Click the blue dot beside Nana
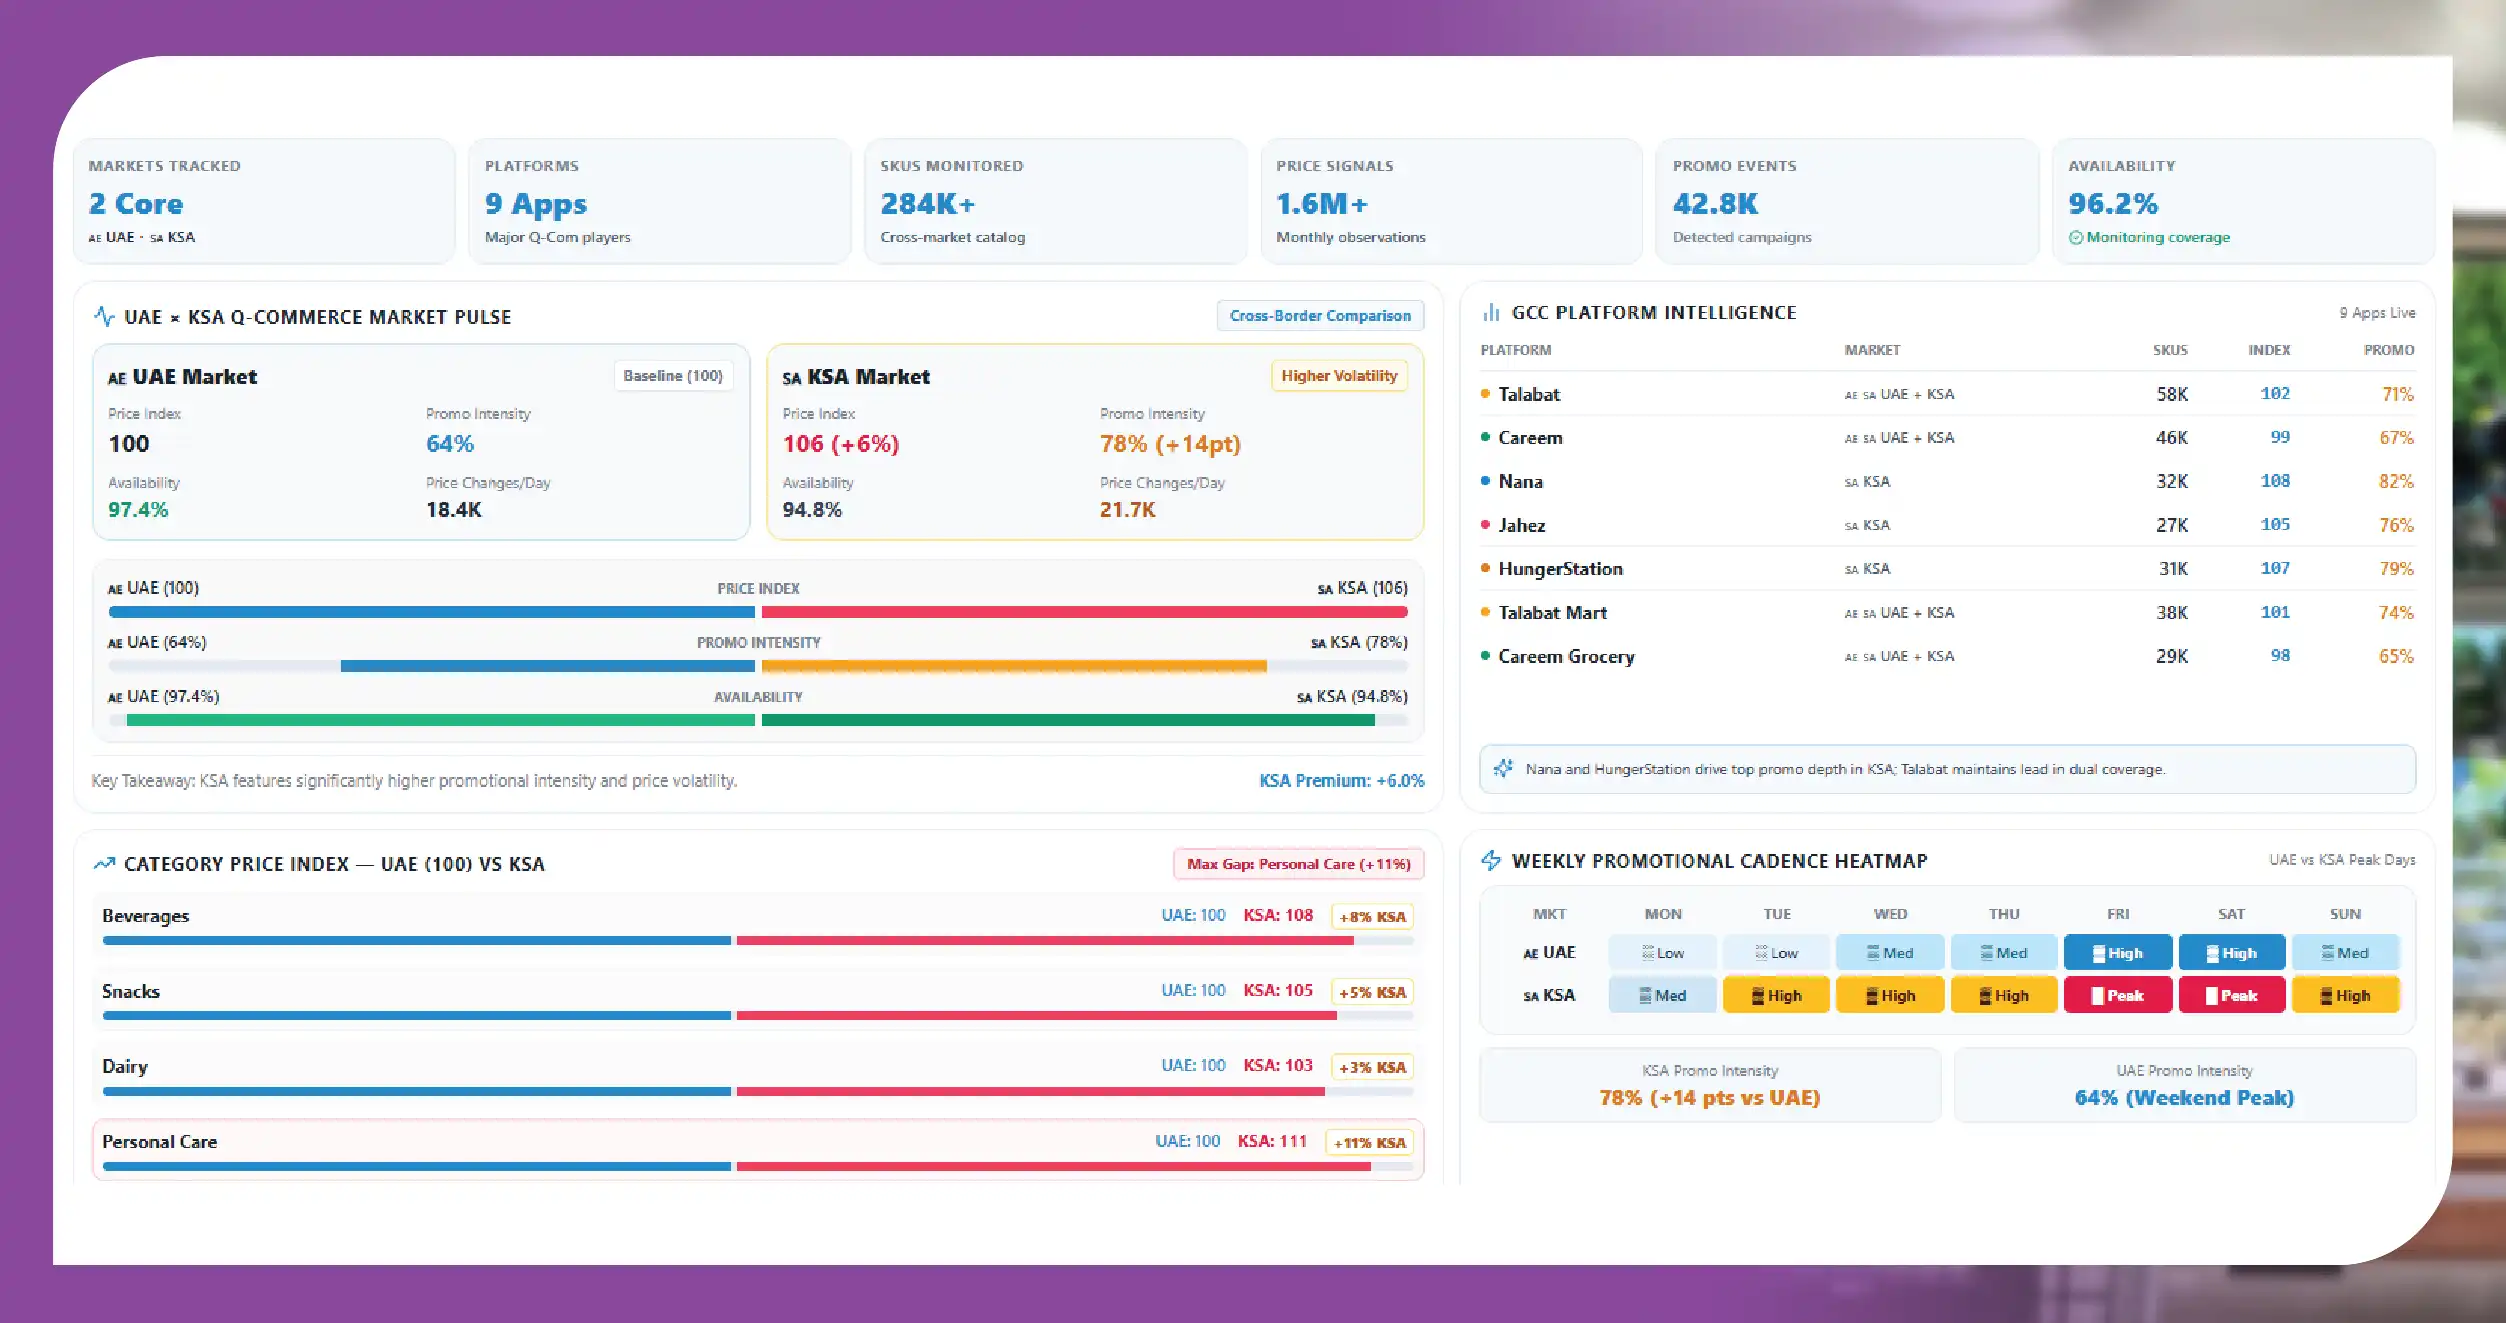The image size is (2506, 1323). click(1485, 481)
